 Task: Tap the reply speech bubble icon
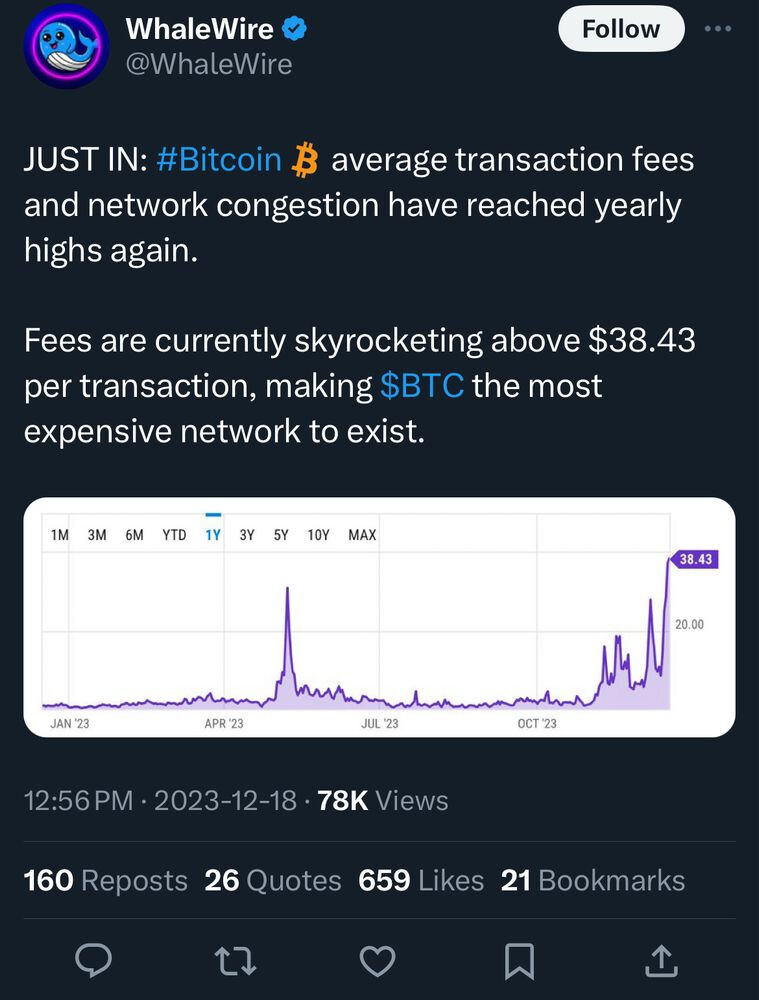pos(93,962)
